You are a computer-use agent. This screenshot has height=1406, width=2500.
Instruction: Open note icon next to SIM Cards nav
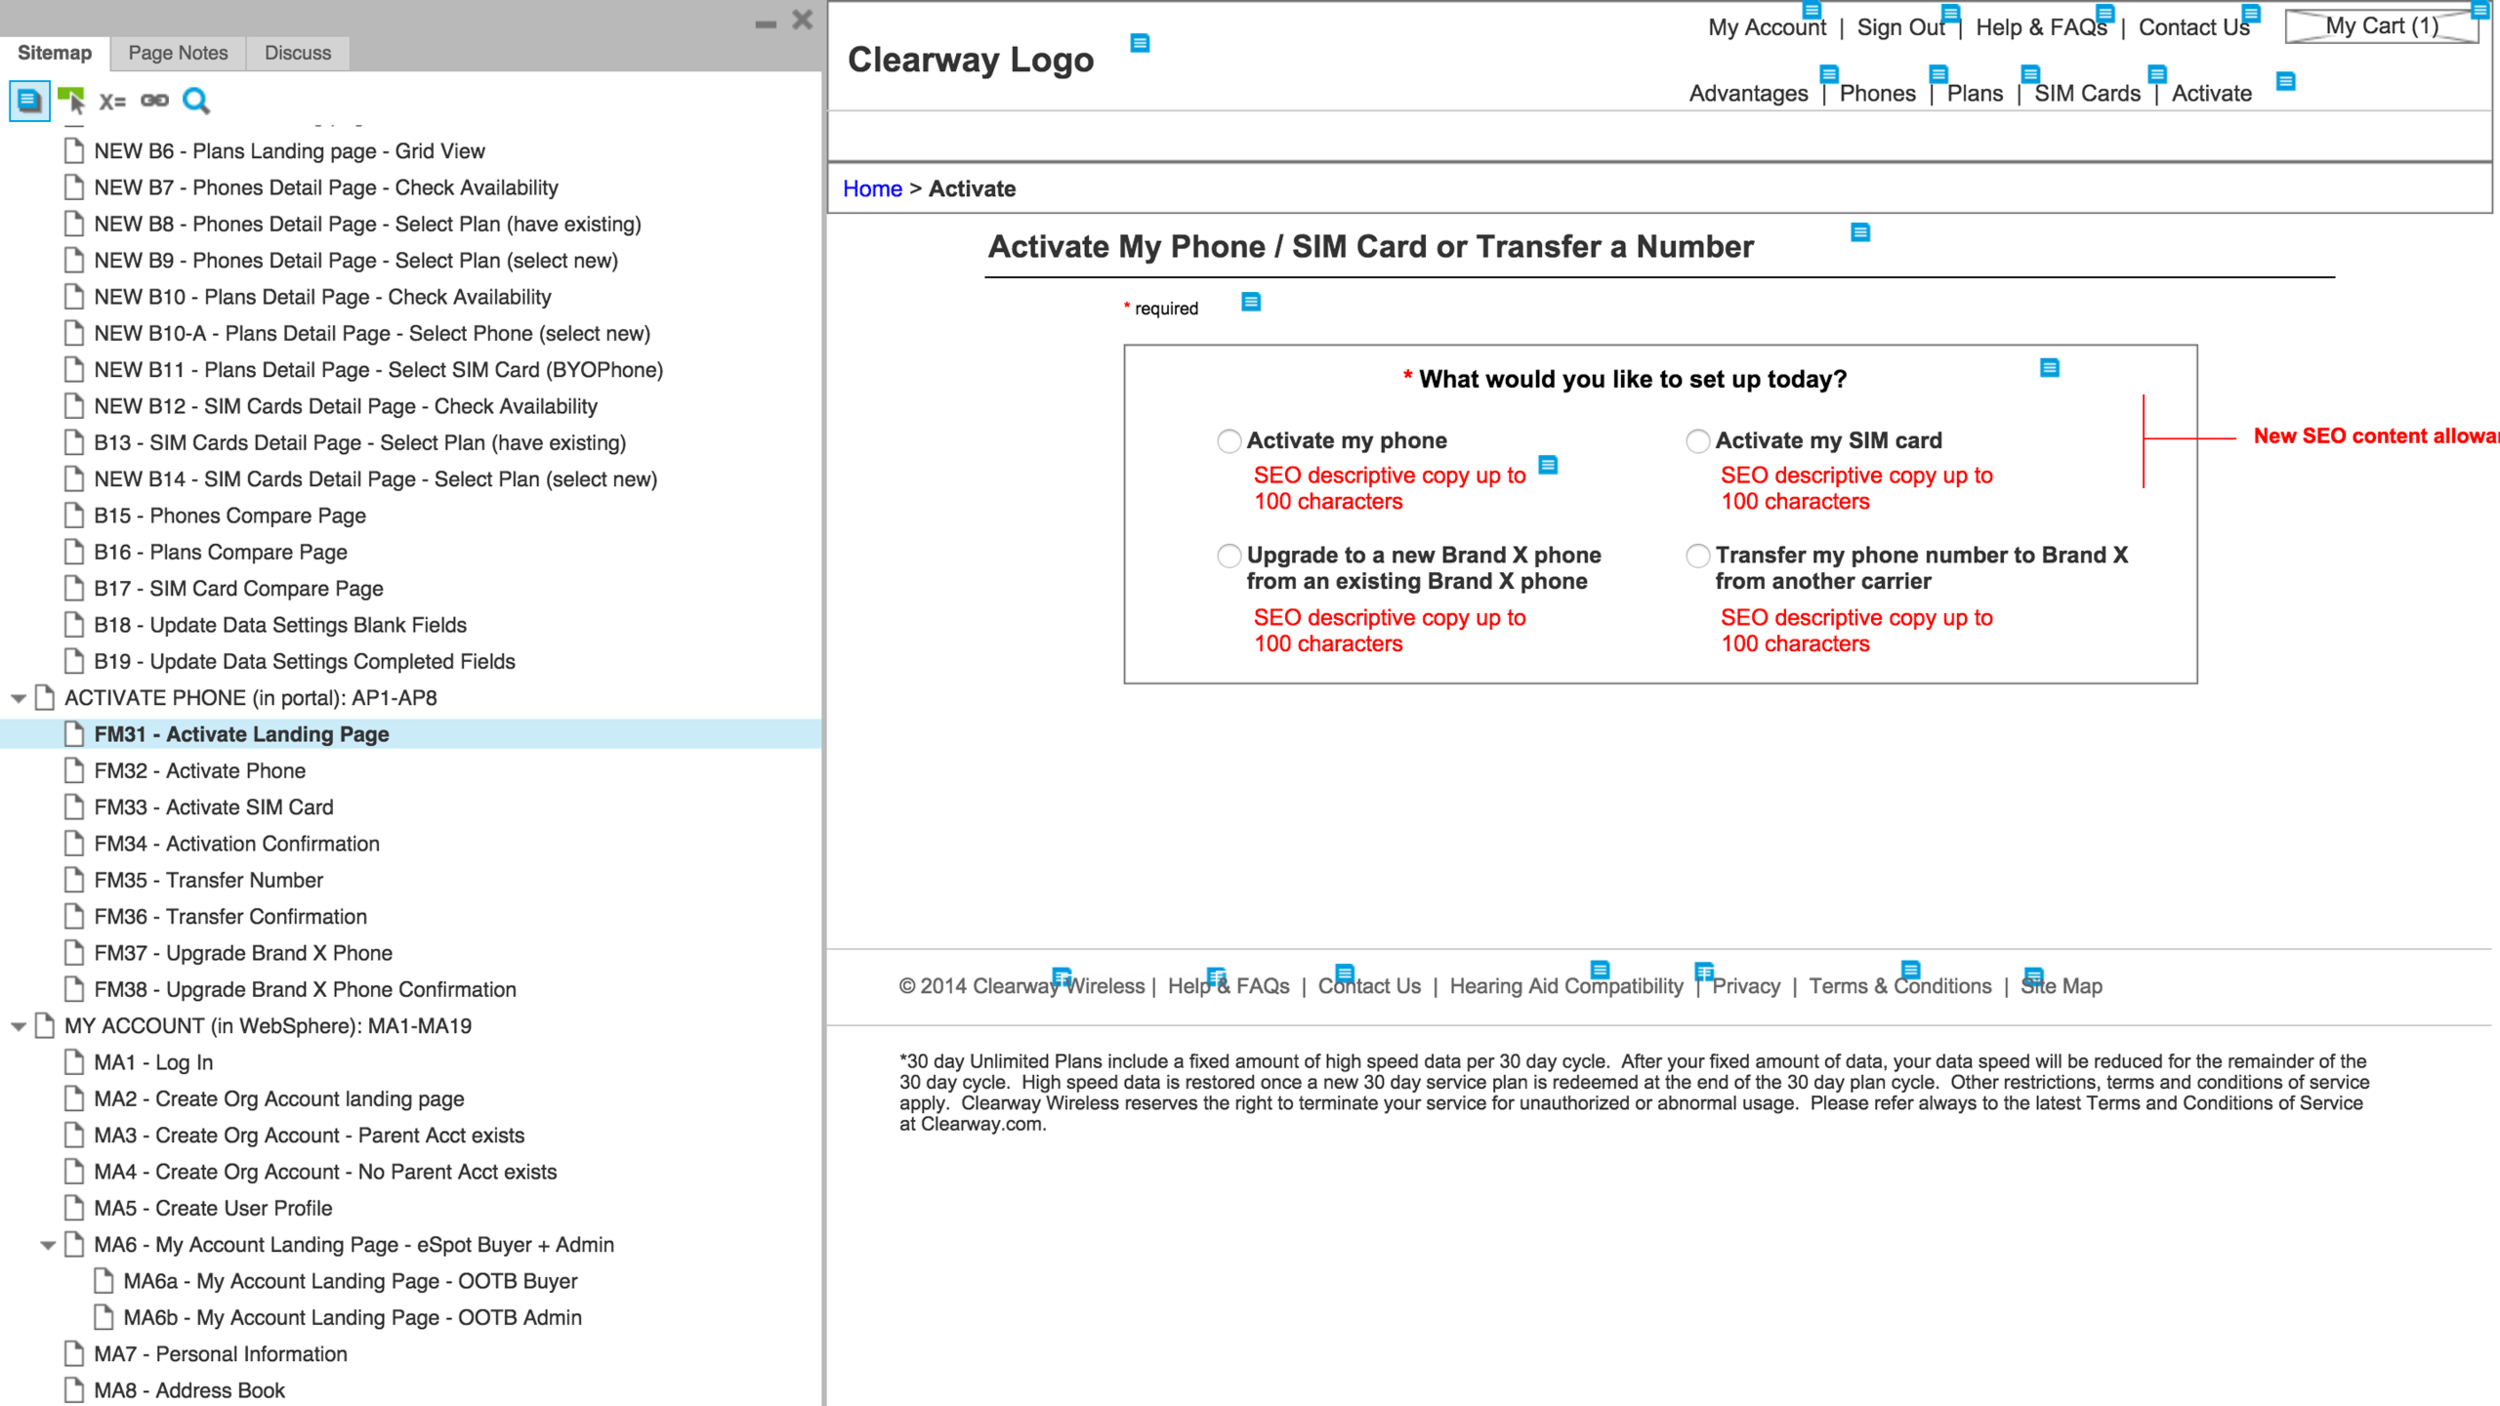tap(2157, 73)
